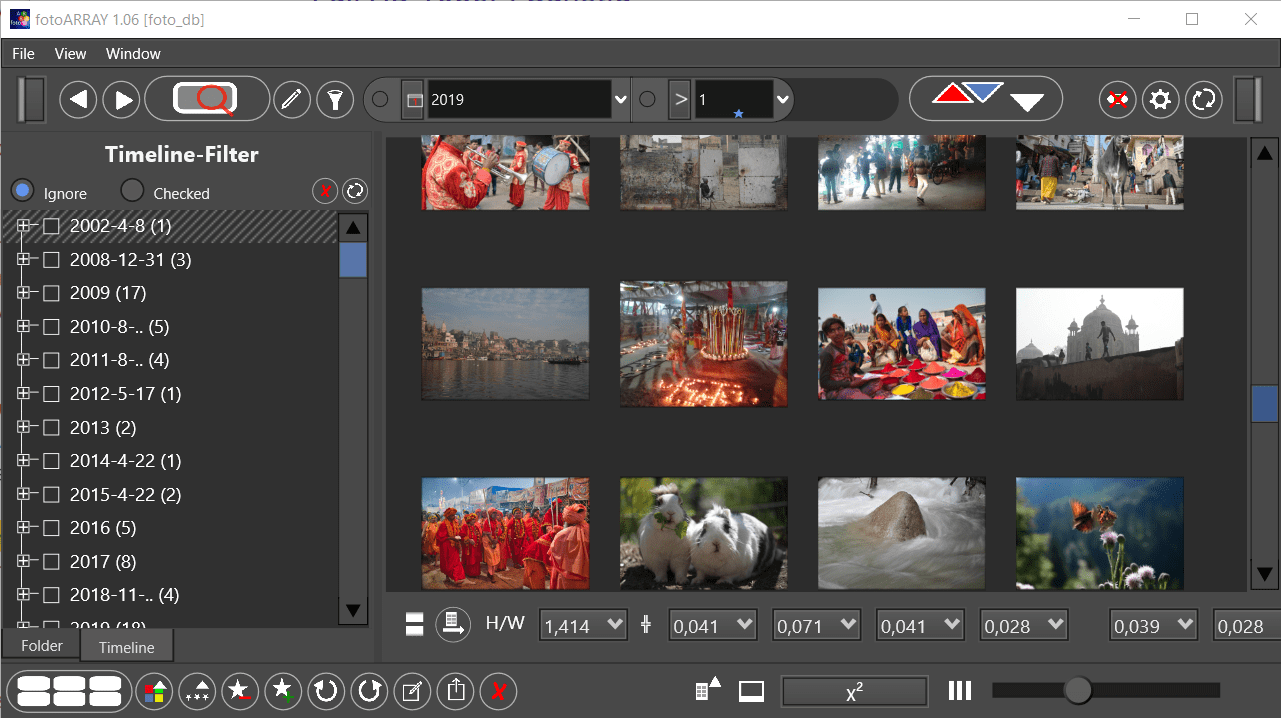Check the 2017 (8) checkbox
Viewport: 1281px width, 718px height.
pyautogui.click(x=51, y=562)
